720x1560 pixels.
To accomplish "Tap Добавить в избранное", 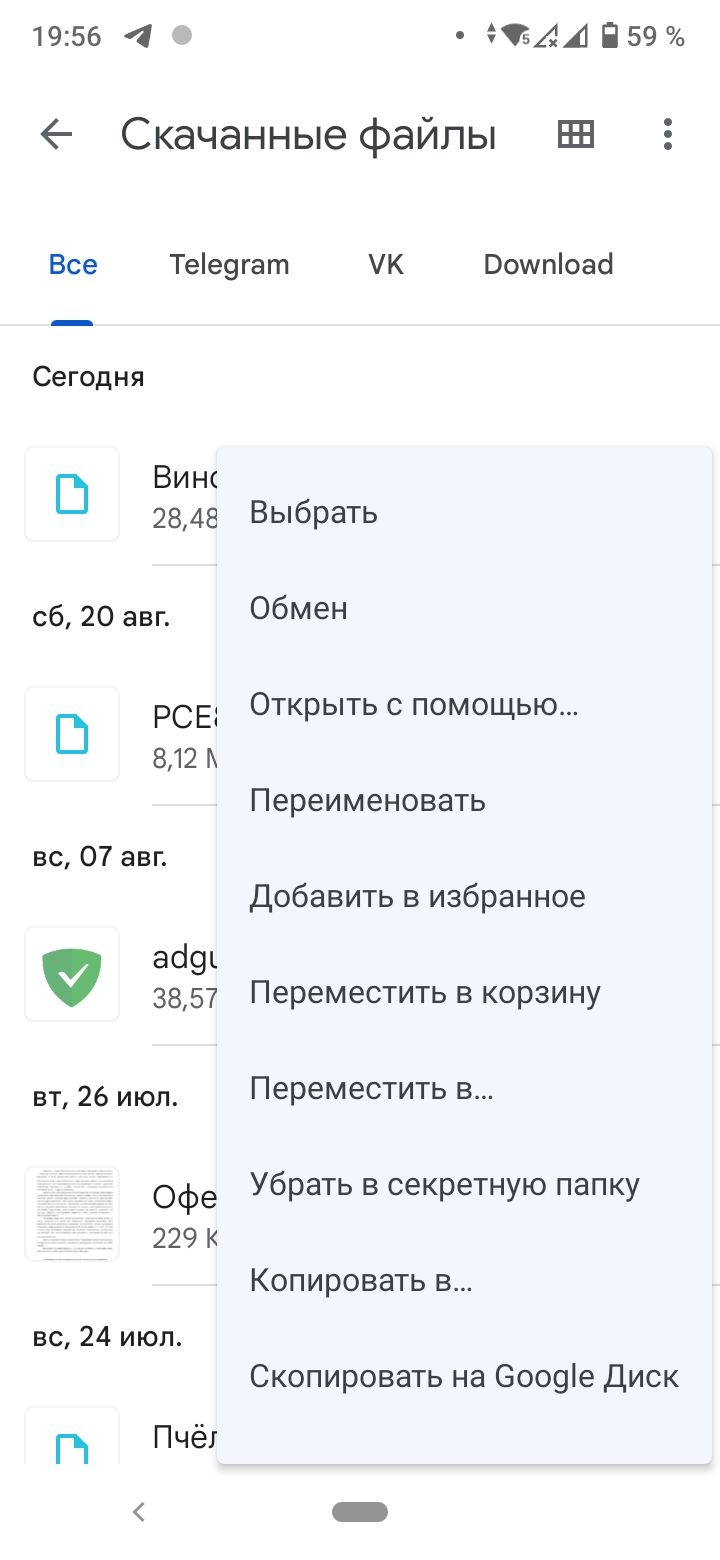I will click(418, 897).
